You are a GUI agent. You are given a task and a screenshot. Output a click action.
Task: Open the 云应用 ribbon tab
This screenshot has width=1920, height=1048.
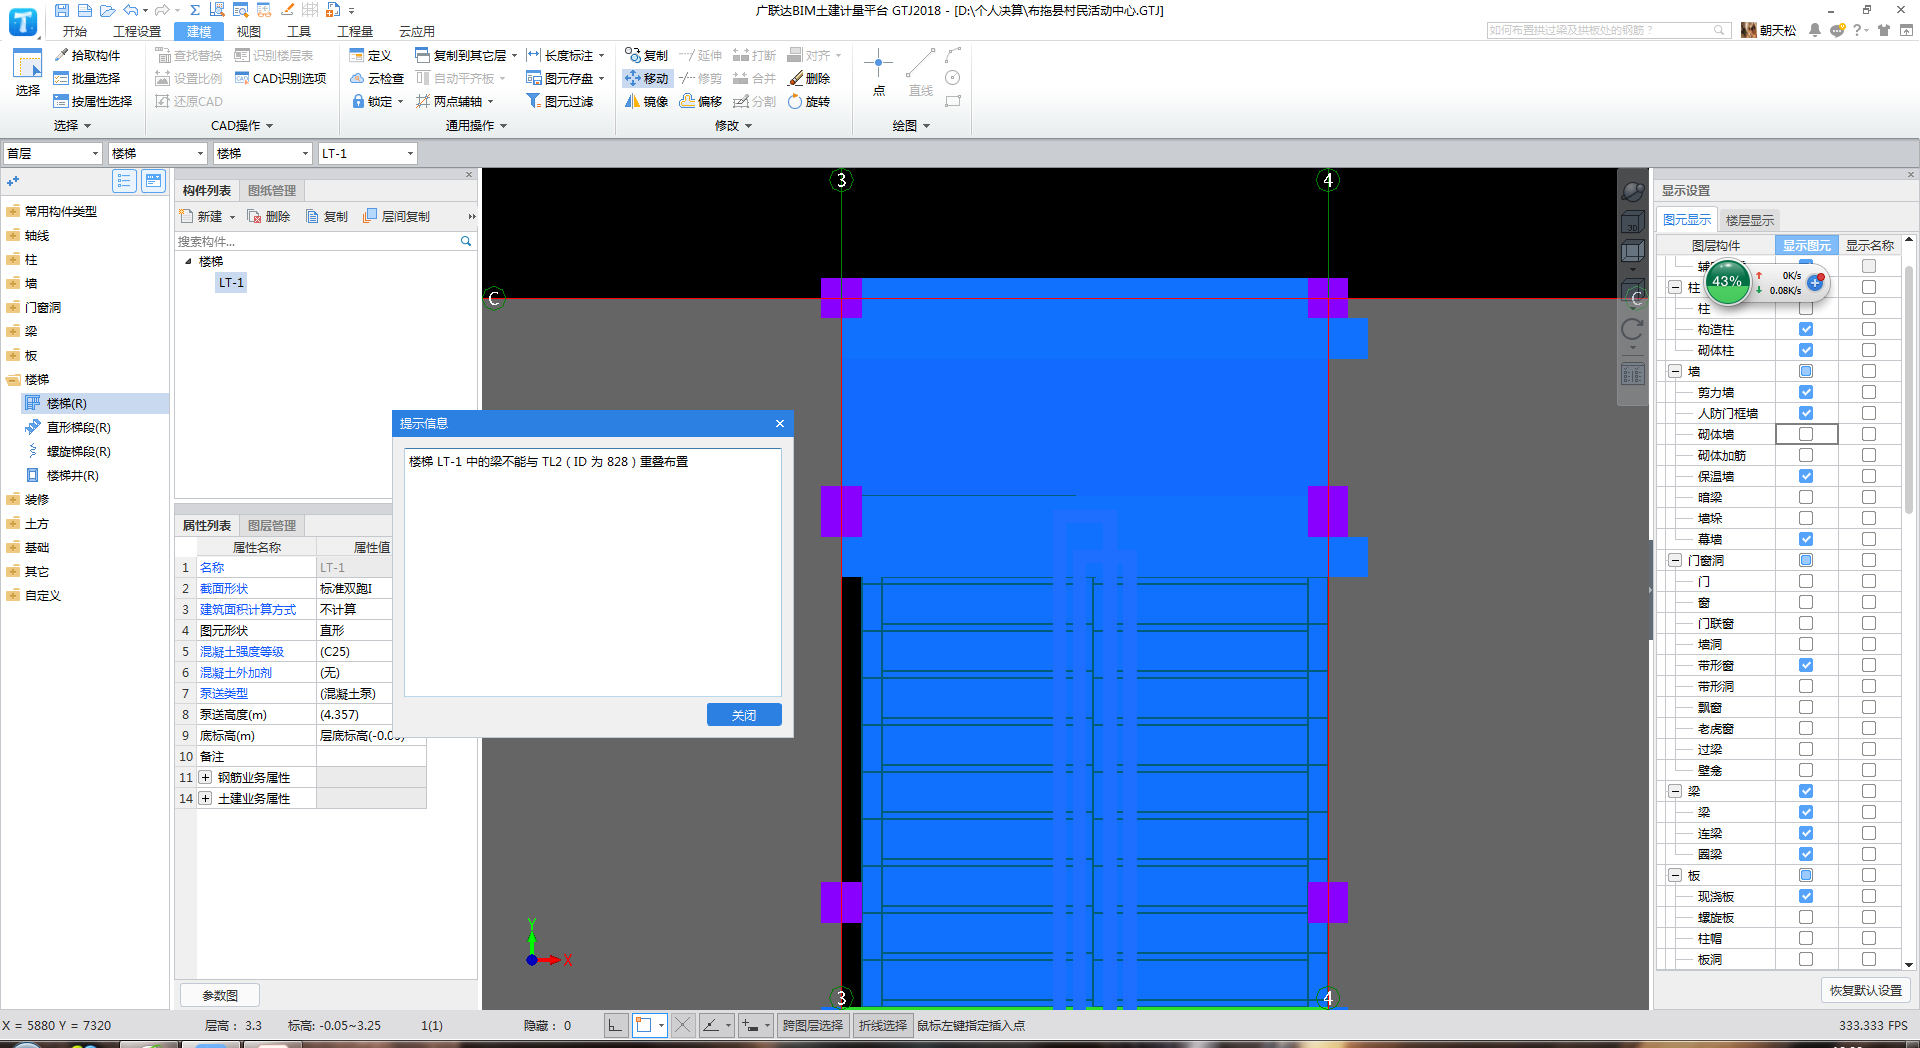pos(417,31)
